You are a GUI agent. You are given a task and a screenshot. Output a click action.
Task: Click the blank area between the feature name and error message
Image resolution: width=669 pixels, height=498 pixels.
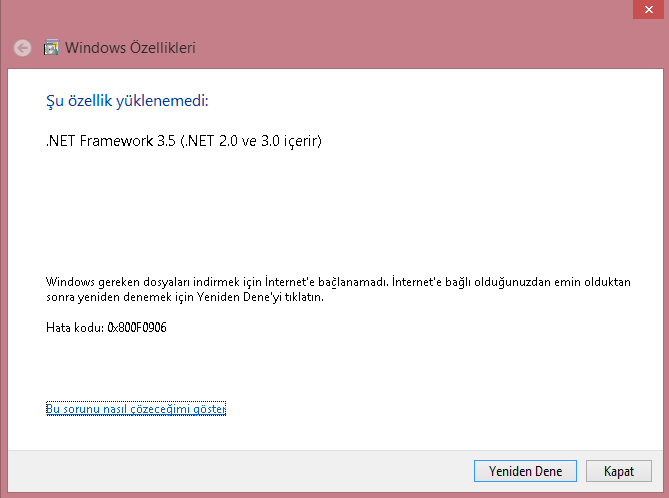click(330, 210)
